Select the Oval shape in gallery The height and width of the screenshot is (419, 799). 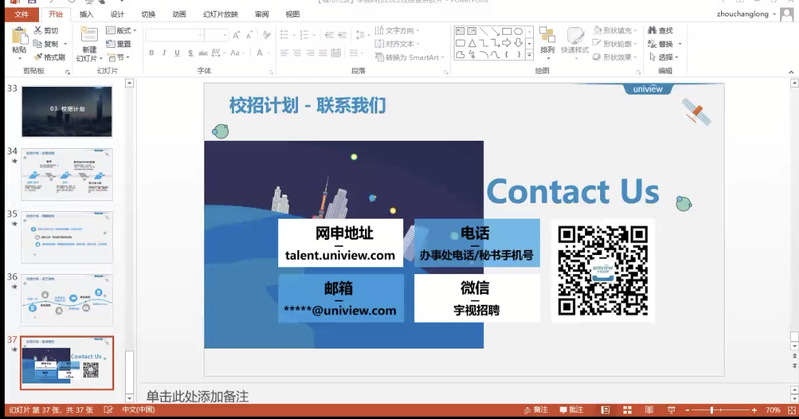pos(518,31)
